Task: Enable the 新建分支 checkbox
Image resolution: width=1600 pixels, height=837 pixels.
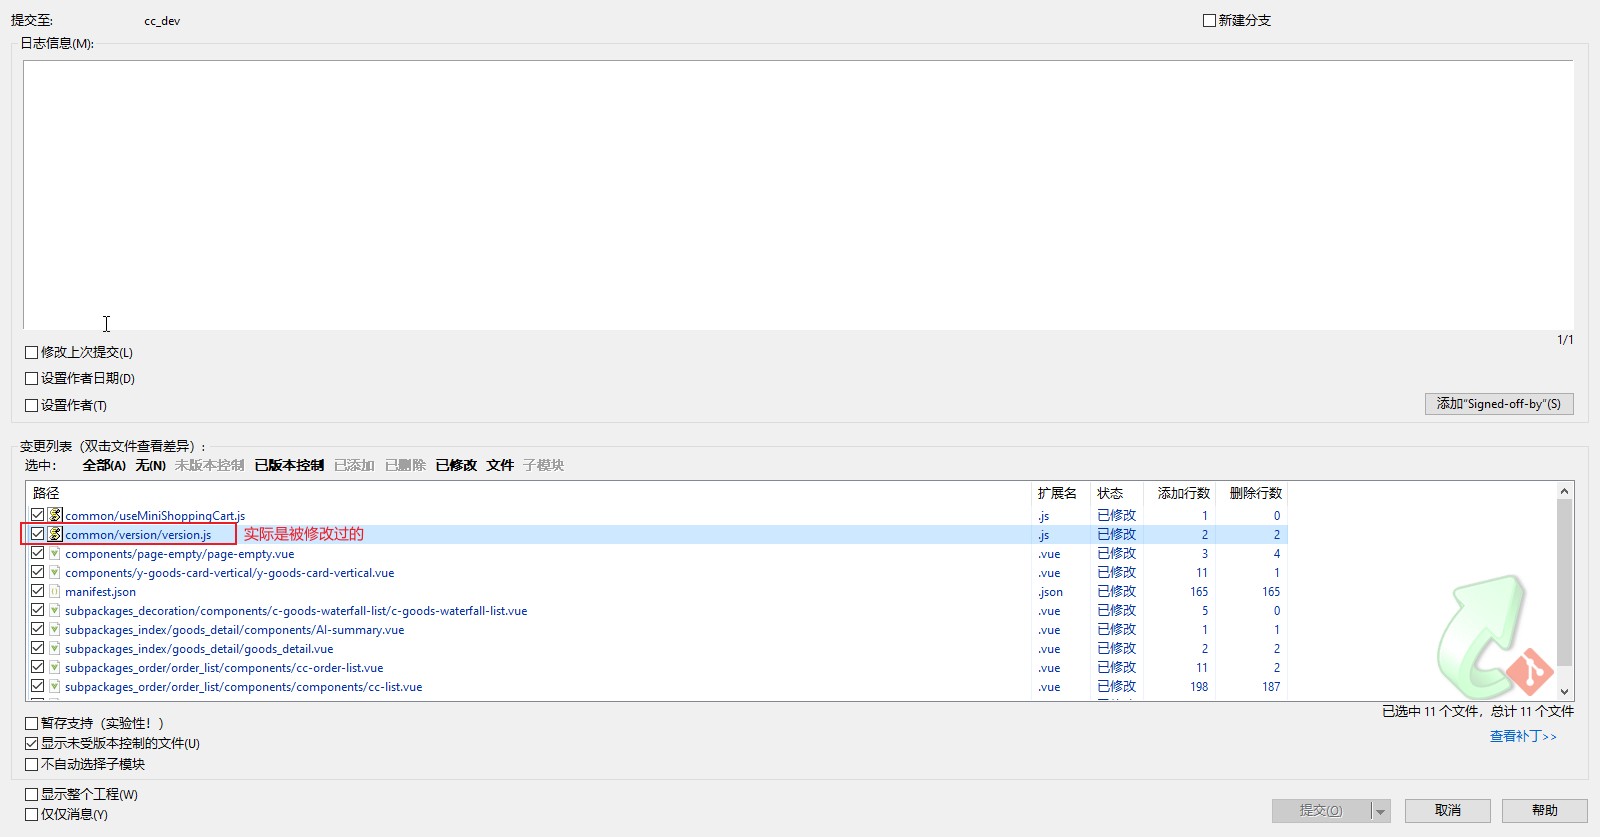Action: click(1209, 21)
